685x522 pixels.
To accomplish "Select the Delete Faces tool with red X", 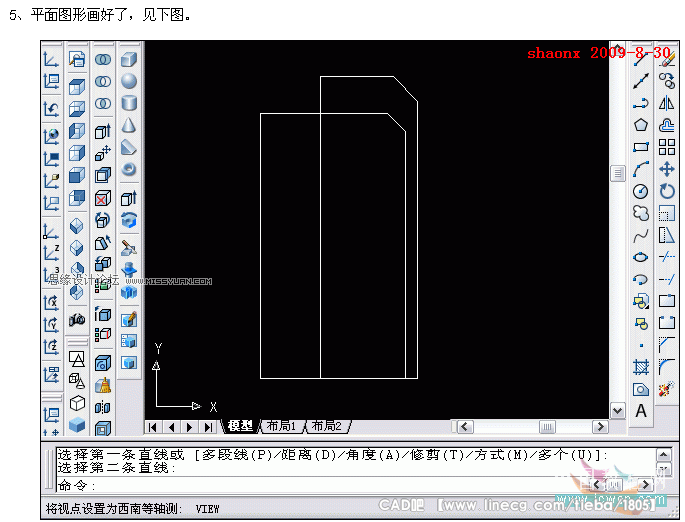I will 103,198.
